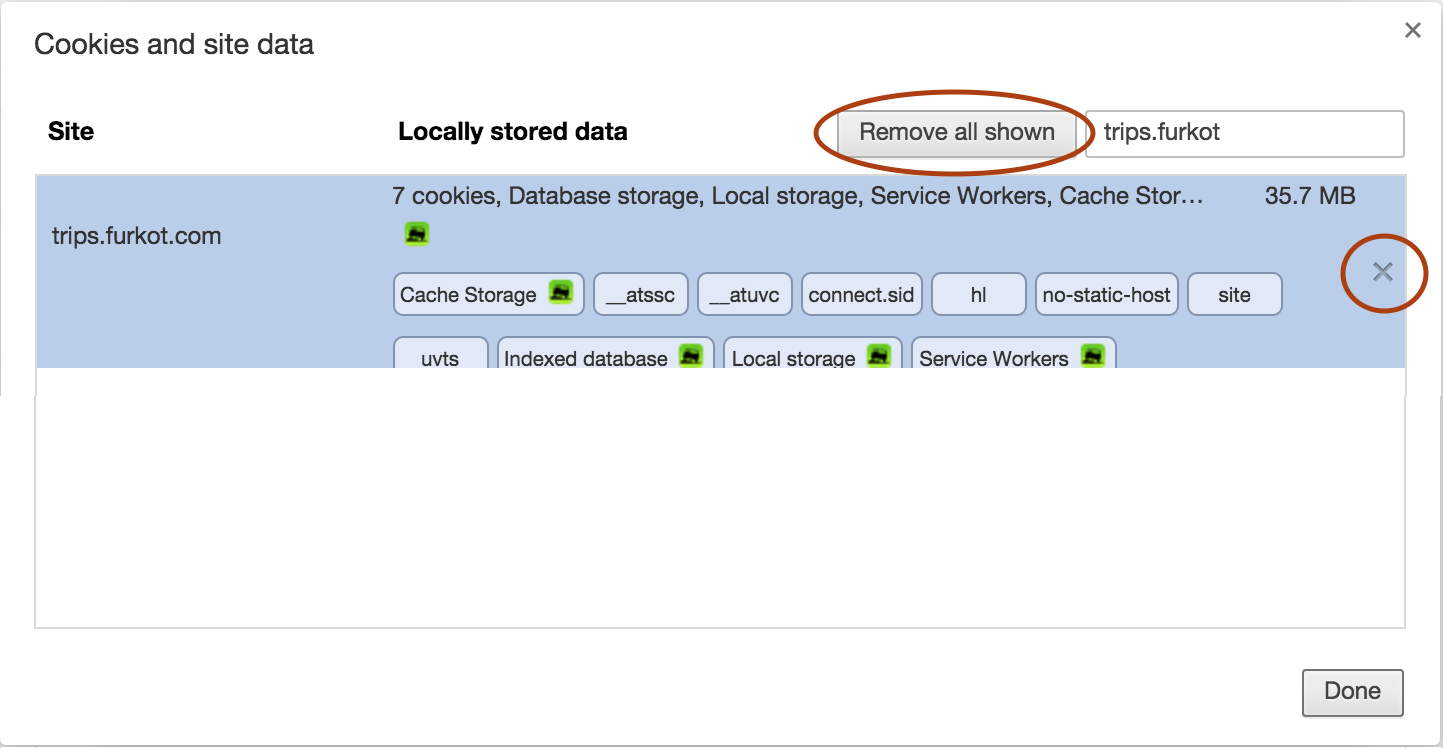Open the Cache Storage entry
1443x748 pixels.
[x=470, y=294]
